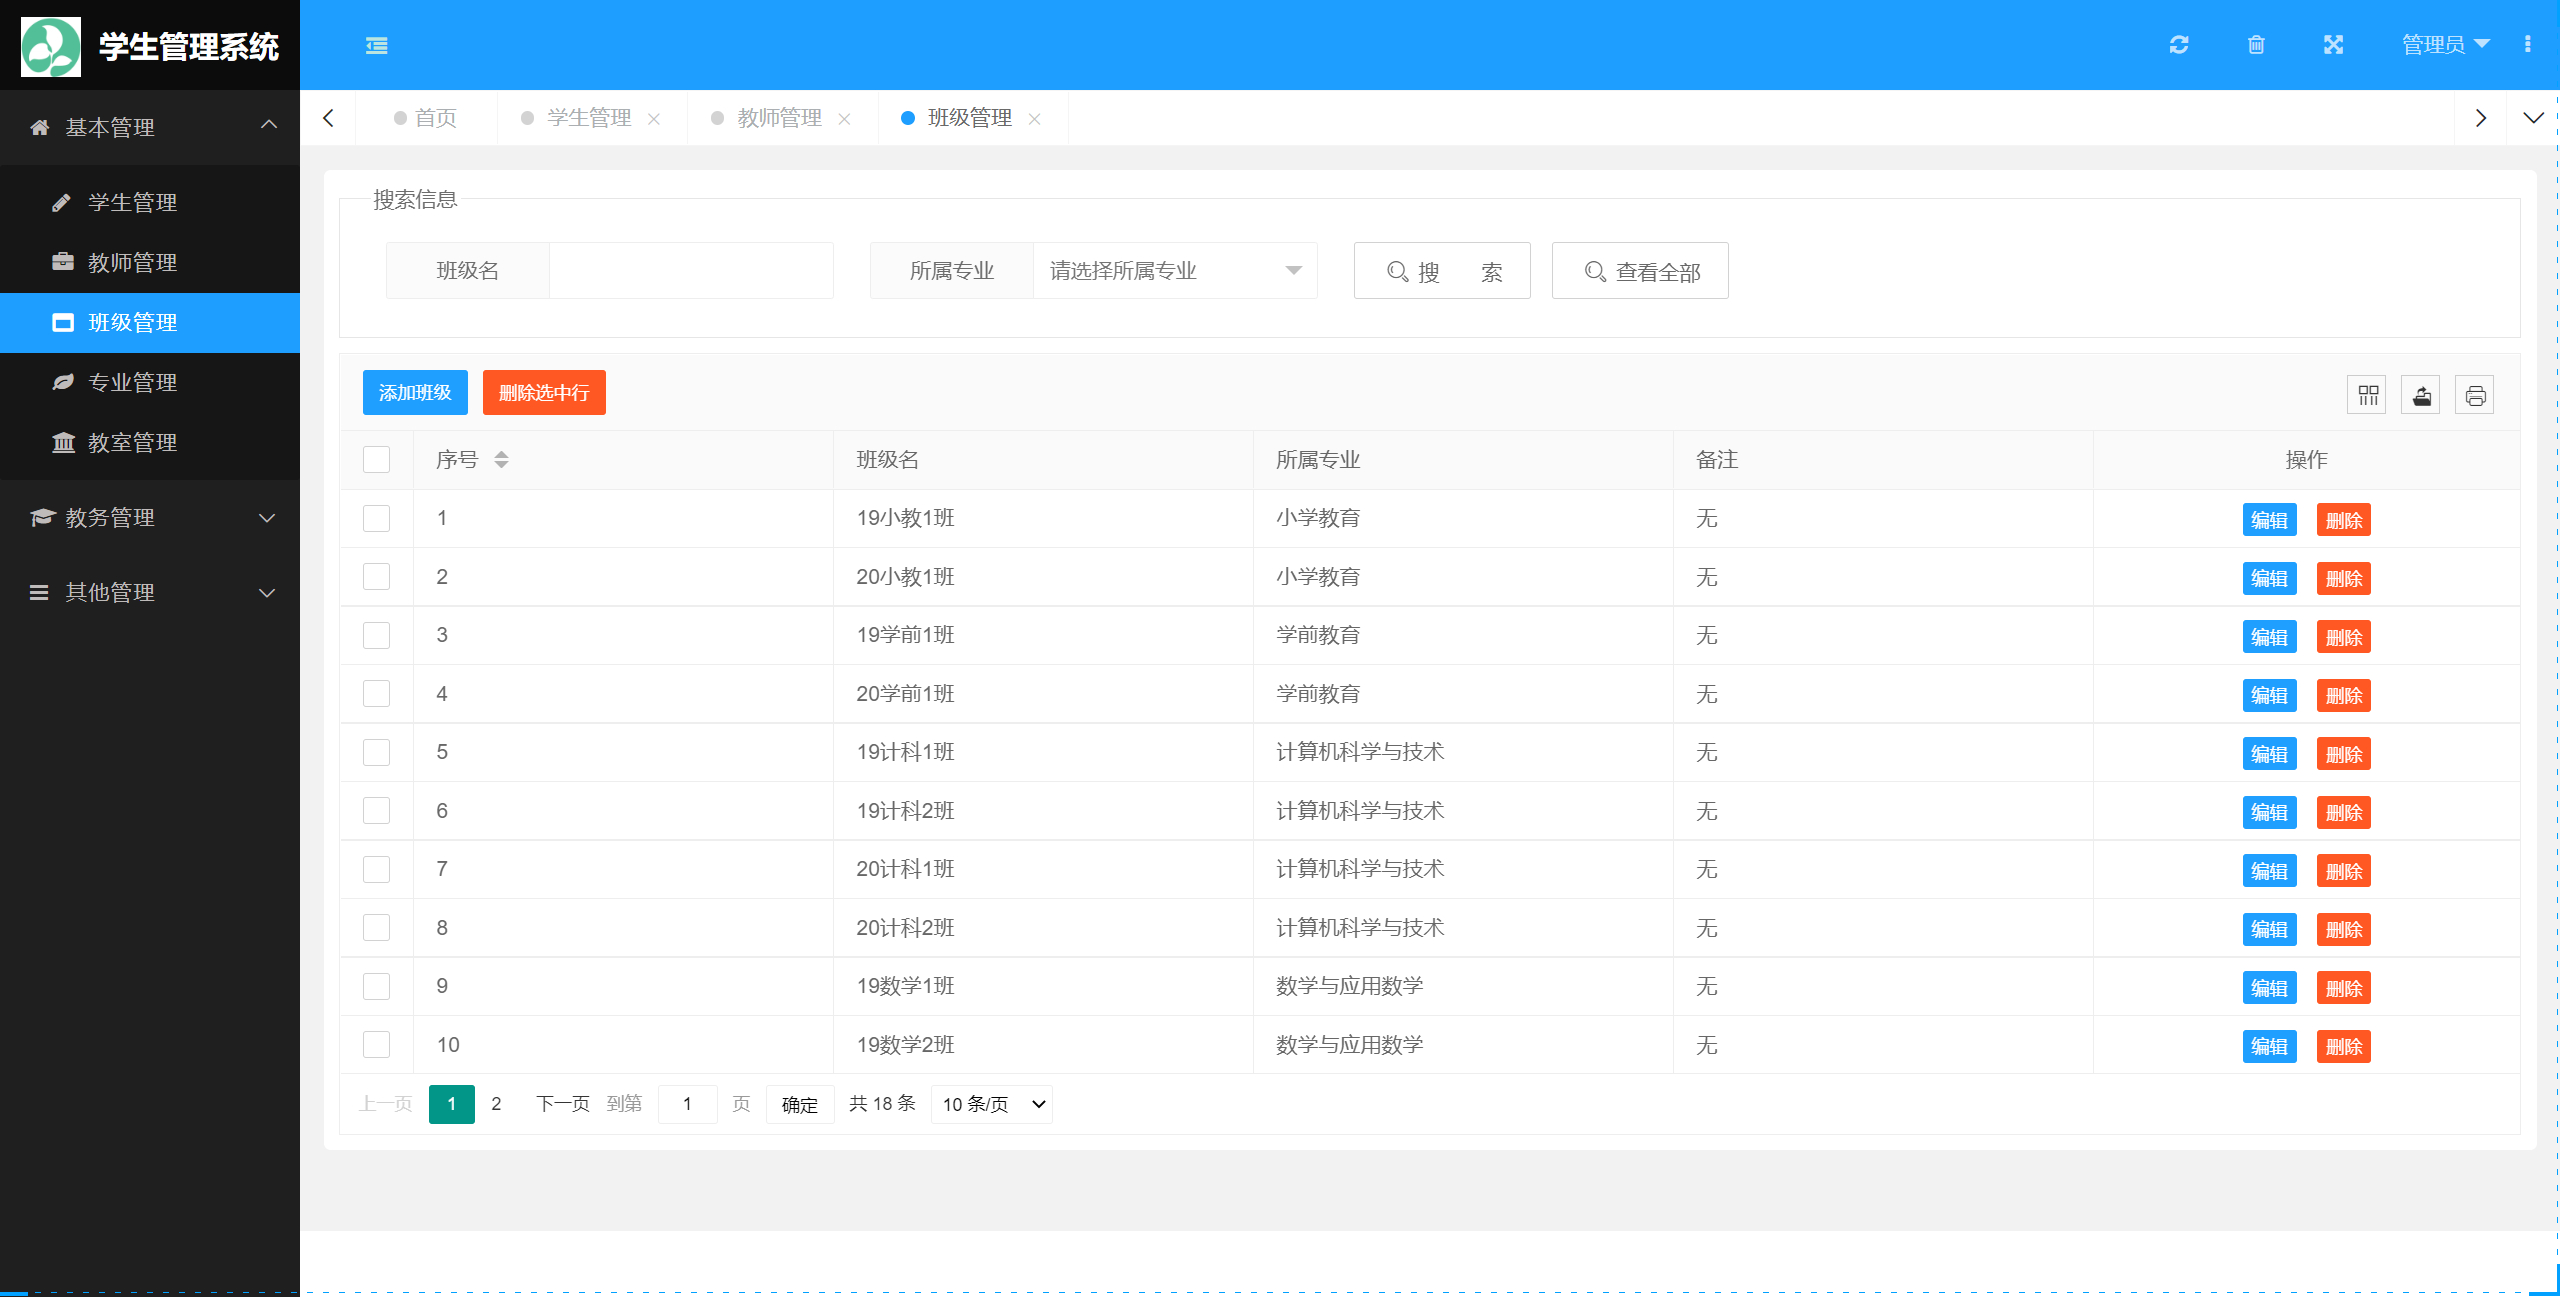Image resolution: width=2560 pixels, height=1297 pixels.
Task: Sort the table by 序号 column
Action: pyautogui.click(x=501, y=460)
